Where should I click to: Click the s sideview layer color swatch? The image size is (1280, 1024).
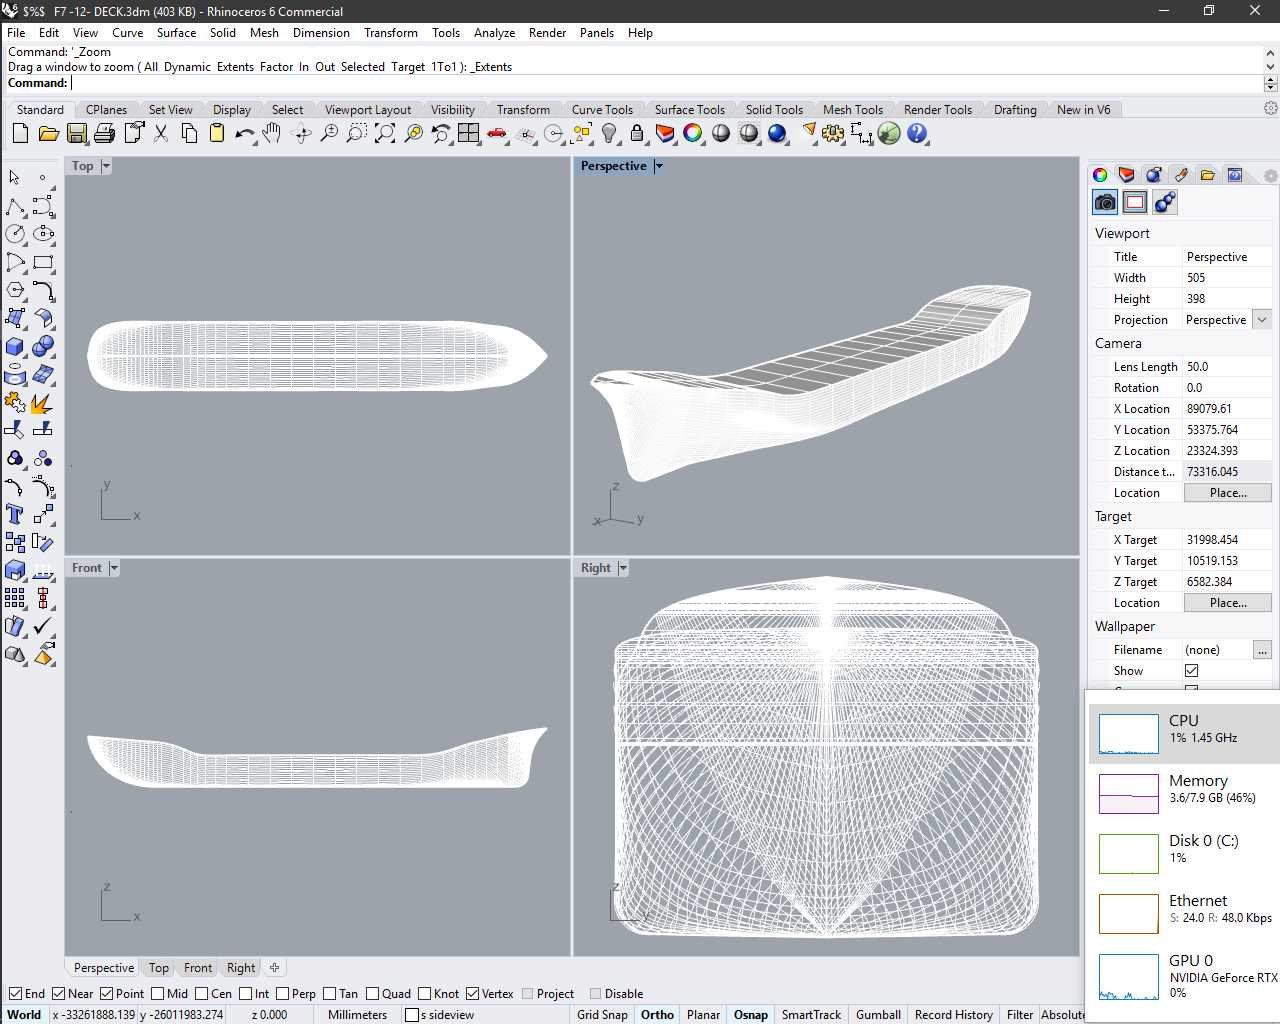tap(411, 1015)
